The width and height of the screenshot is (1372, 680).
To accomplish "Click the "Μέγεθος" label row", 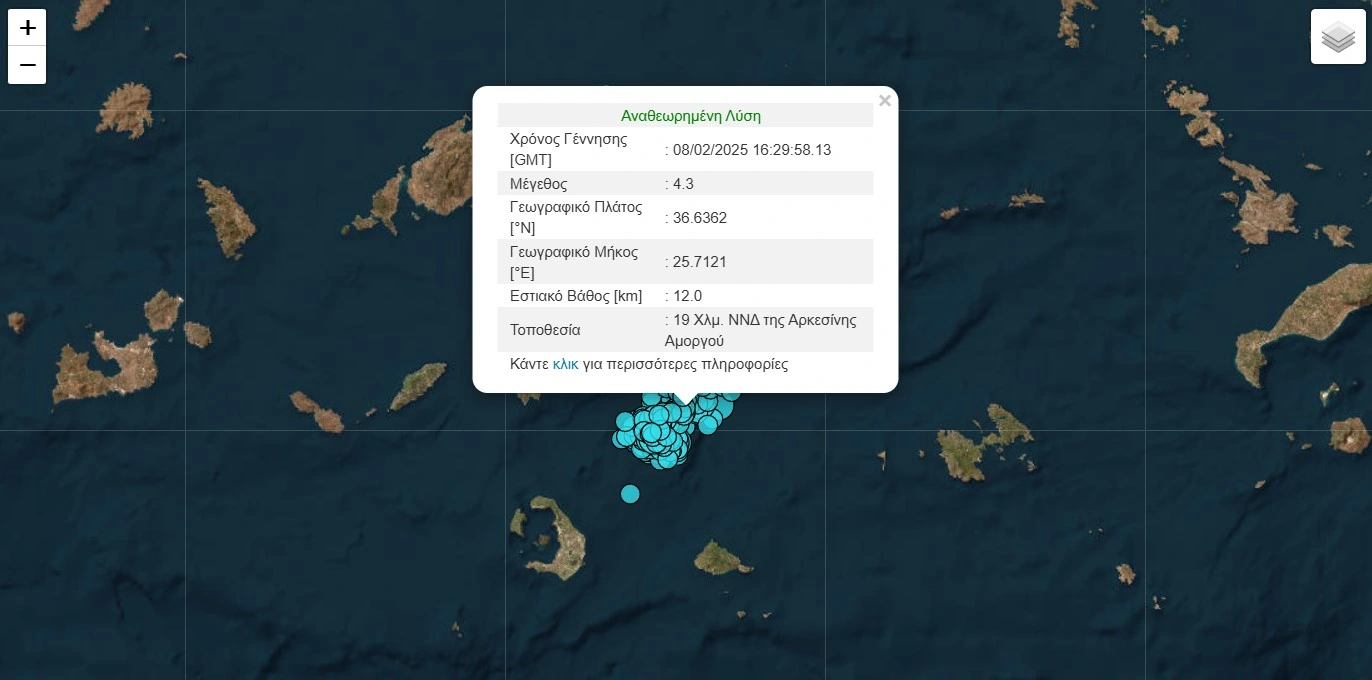I will point(539,184).
